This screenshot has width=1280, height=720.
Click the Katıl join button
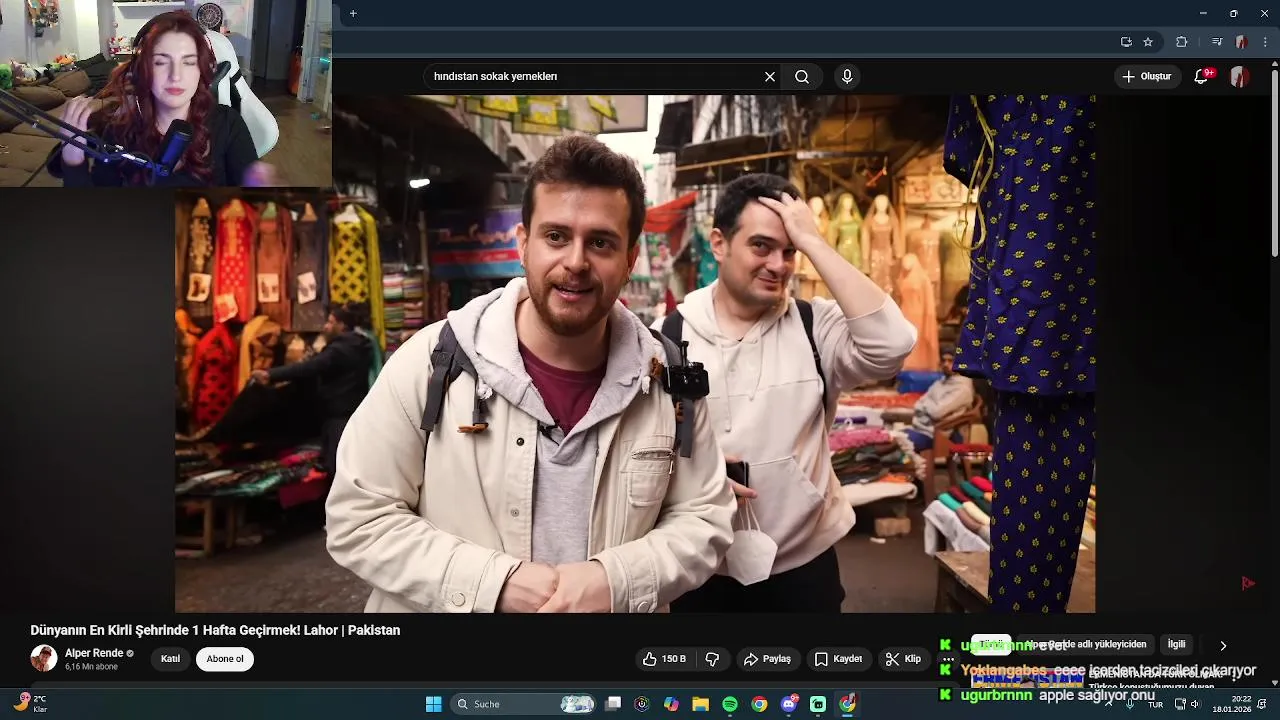(x=171, y=659)
